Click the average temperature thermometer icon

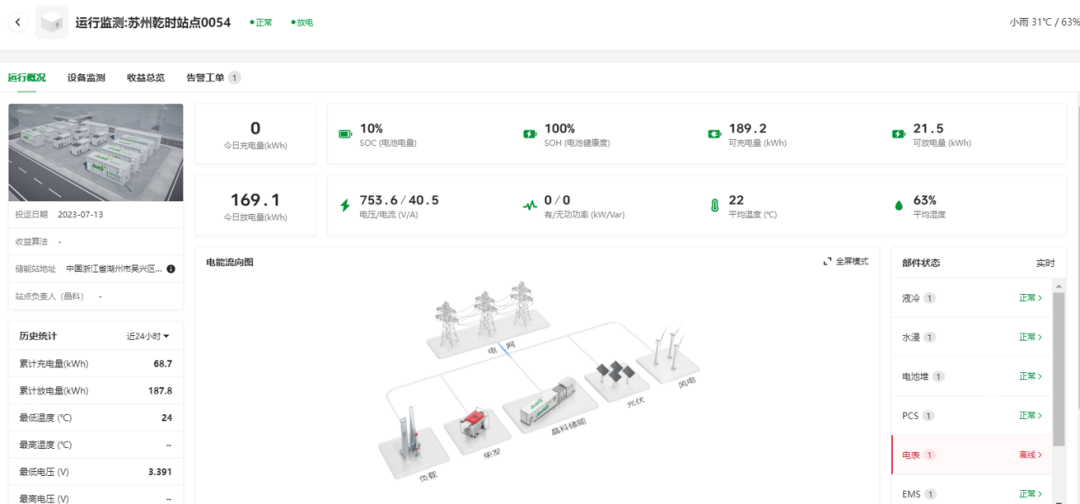click(714, 206)
